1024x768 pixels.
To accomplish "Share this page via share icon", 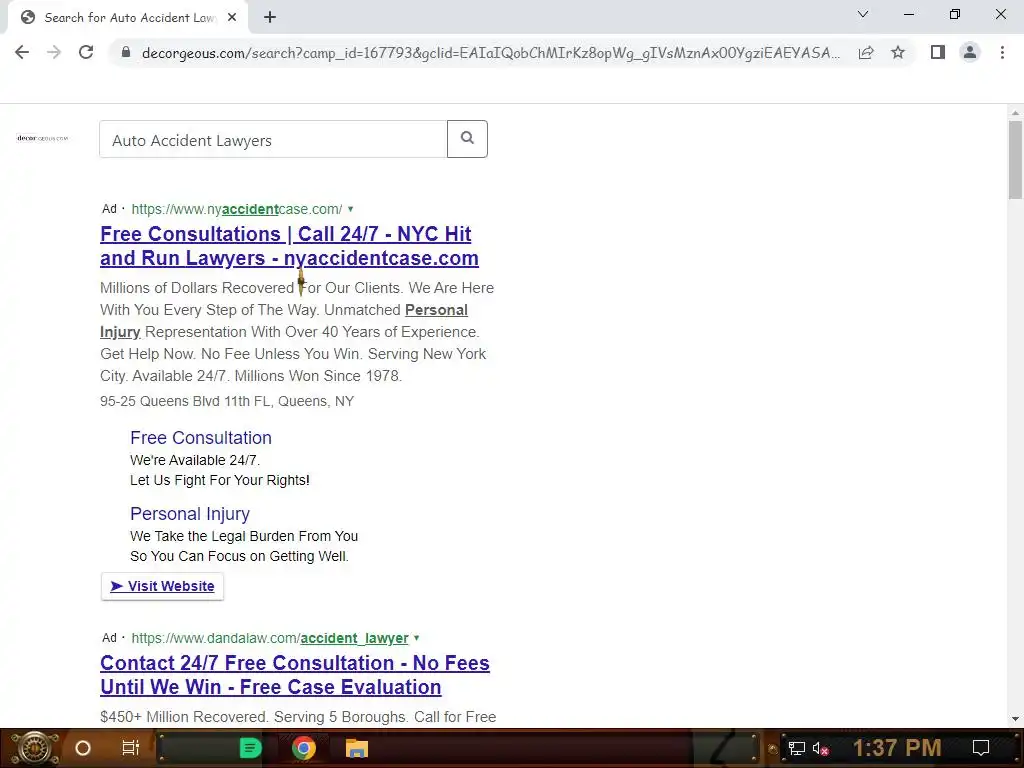I will (x=866, y=52).
